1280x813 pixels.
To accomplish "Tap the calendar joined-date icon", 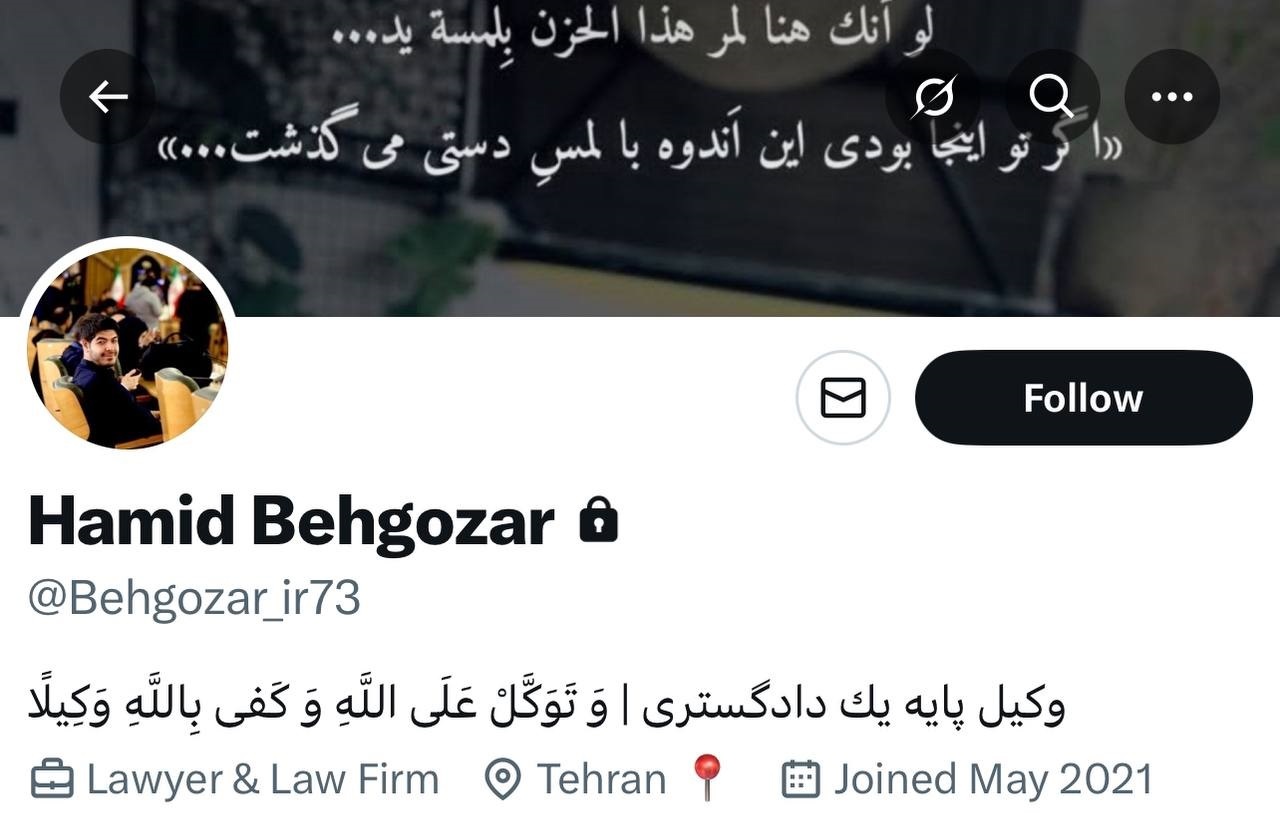I will pyautogui.click(x=800, y=780).
